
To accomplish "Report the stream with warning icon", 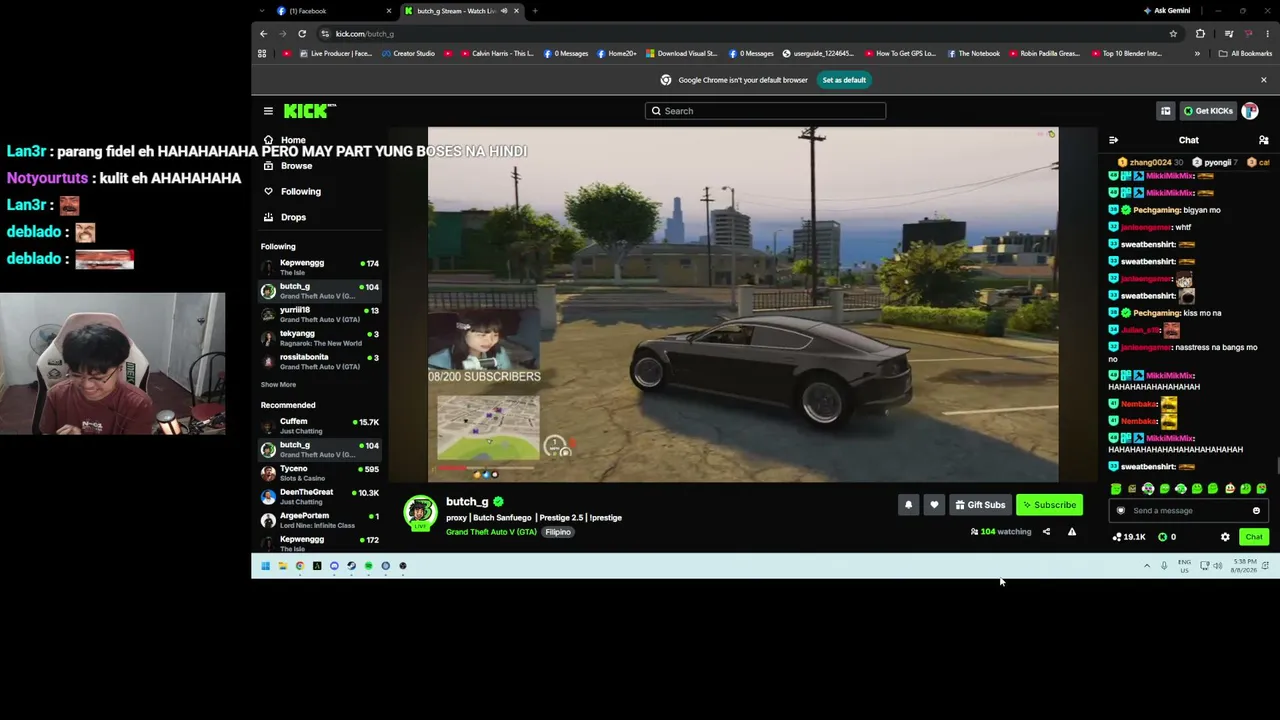I will click(1072, 532).
